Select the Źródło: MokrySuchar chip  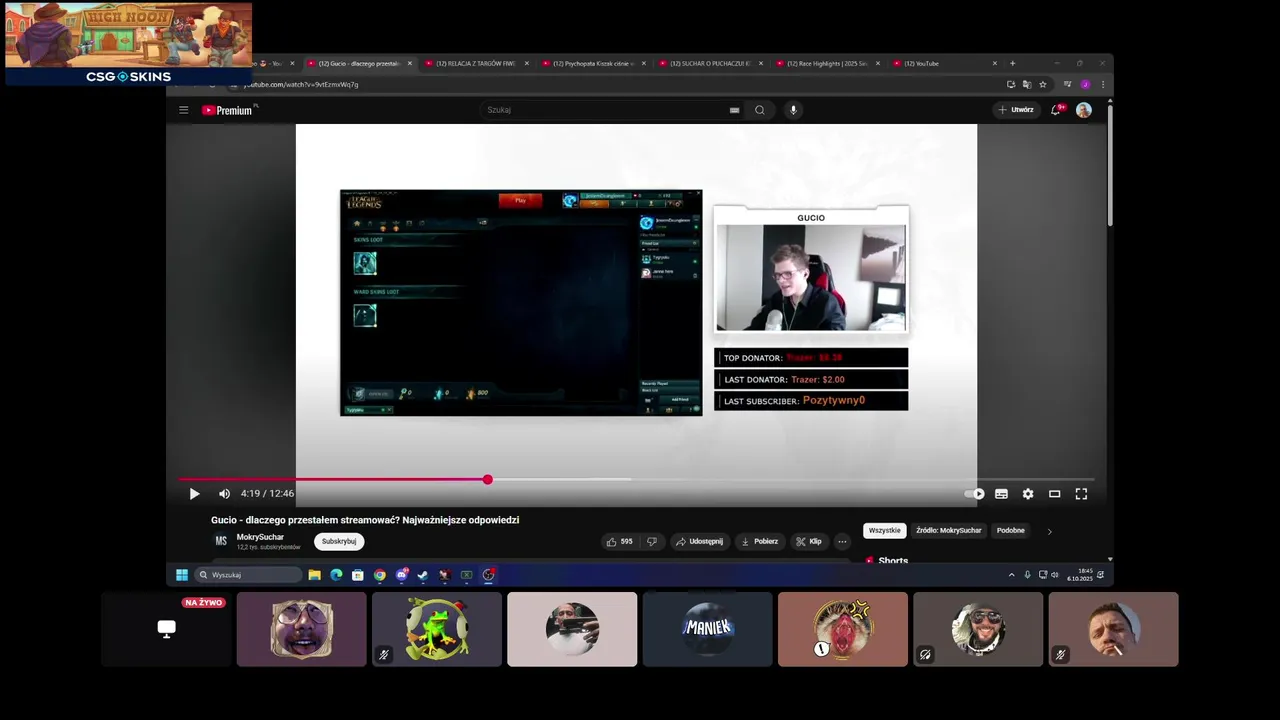click(948, 530)
